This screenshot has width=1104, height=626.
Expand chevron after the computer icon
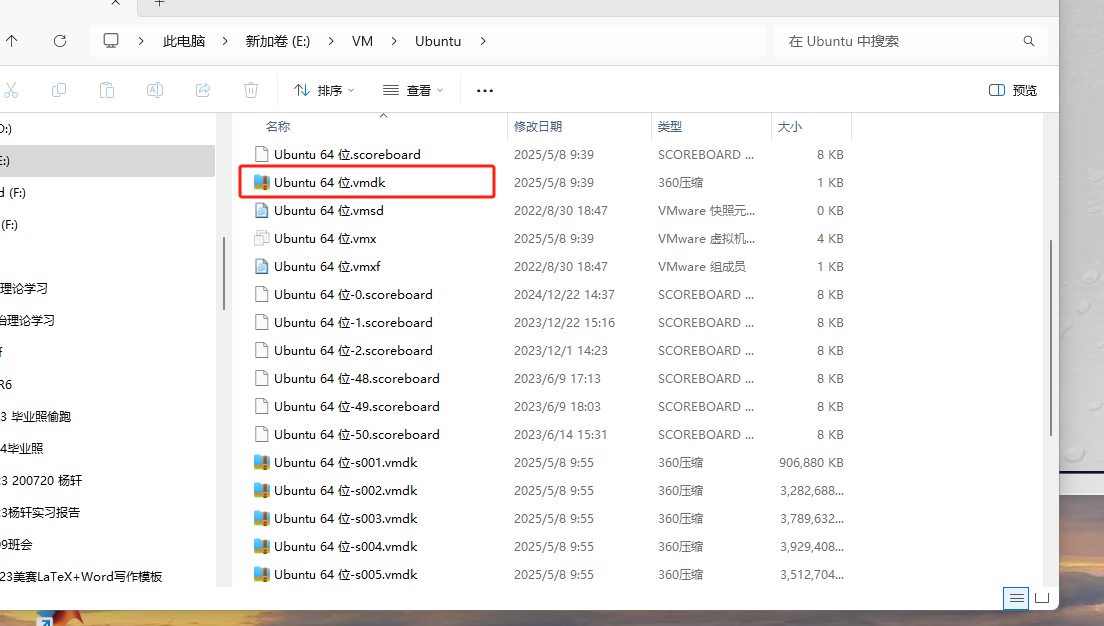(x=141, y=41)
